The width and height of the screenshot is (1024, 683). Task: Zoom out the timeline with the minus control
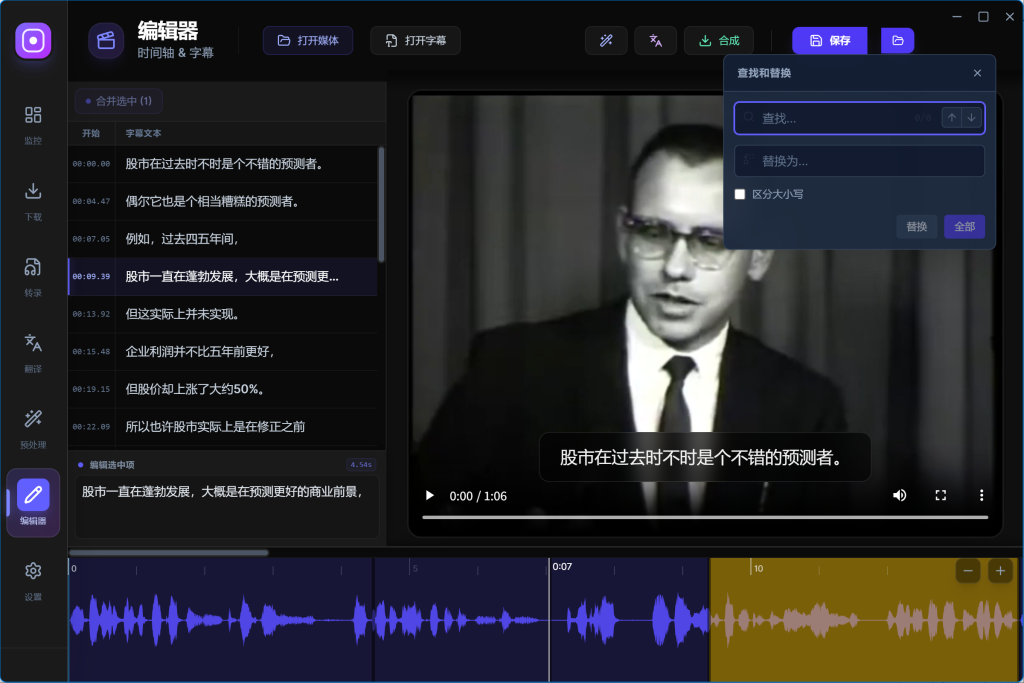coord(967,570)
